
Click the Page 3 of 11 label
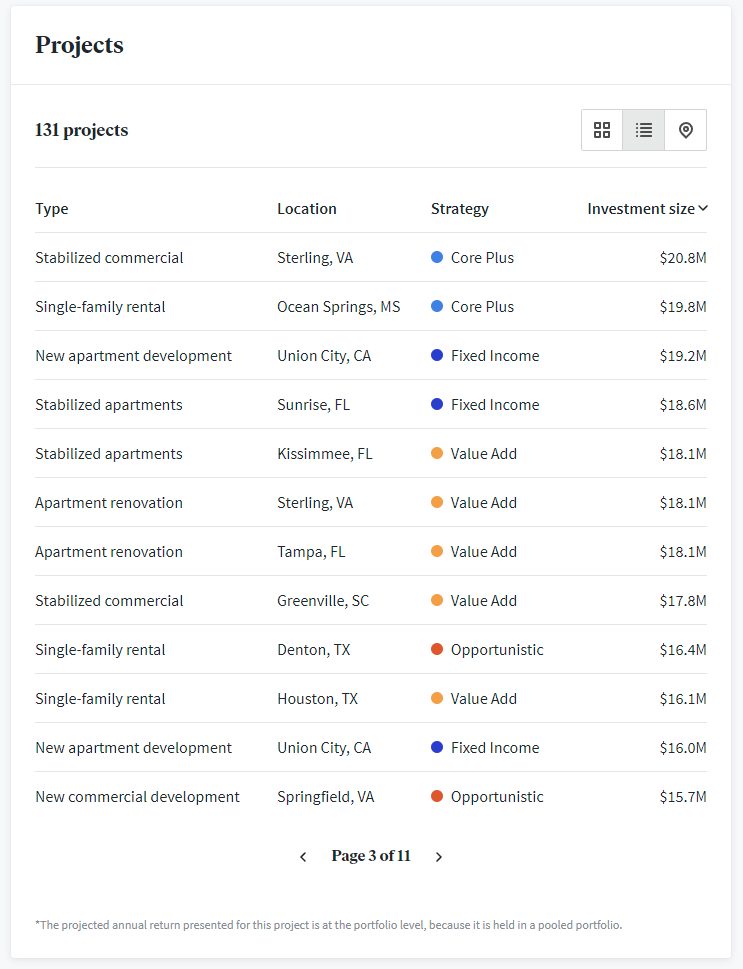(370, 856)
